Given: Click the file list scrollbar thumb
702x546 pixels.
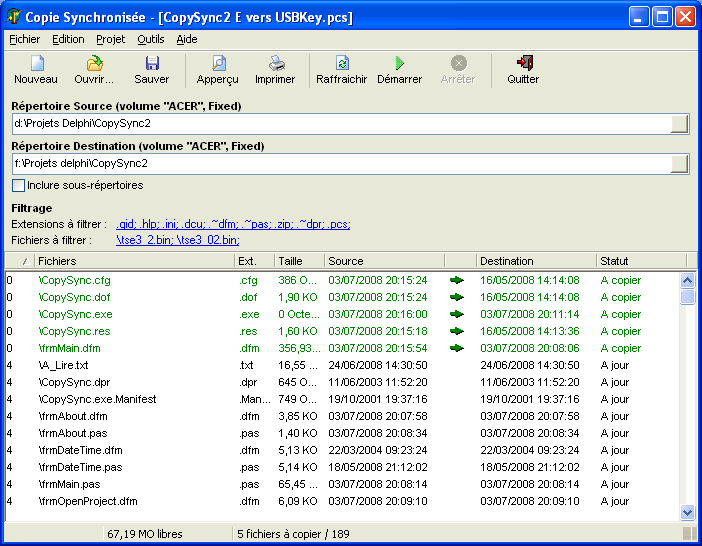Looking at the screenshot, I should click(x=687, y=297).
